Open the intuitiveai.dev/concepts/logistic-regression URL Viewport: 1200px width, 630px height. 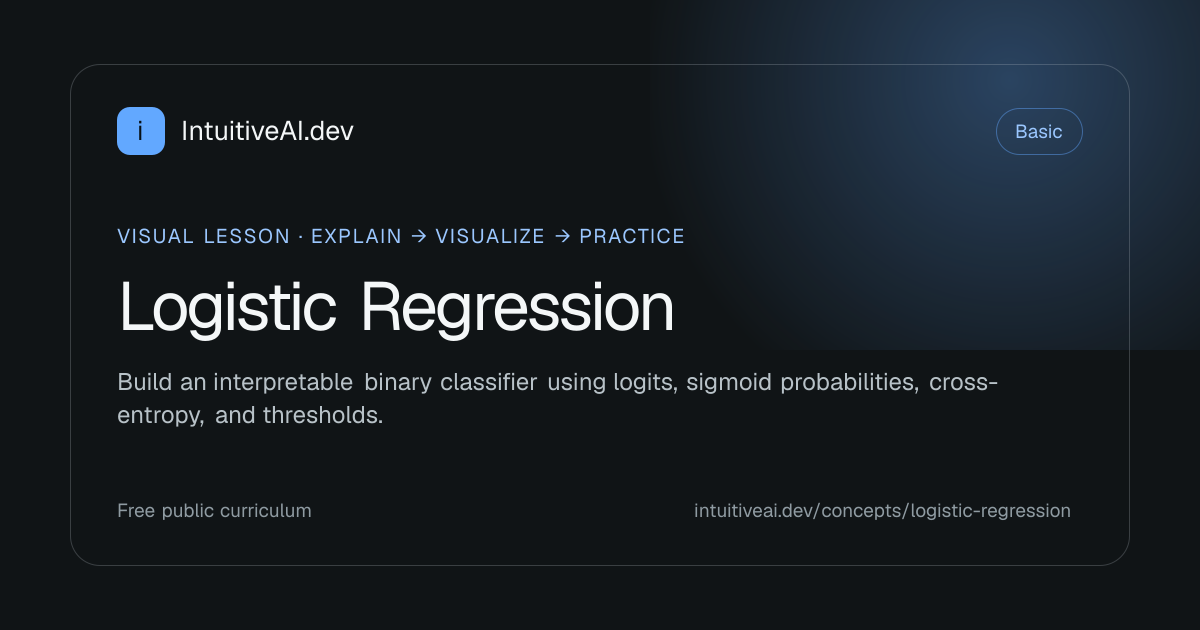tap(882, 511)
